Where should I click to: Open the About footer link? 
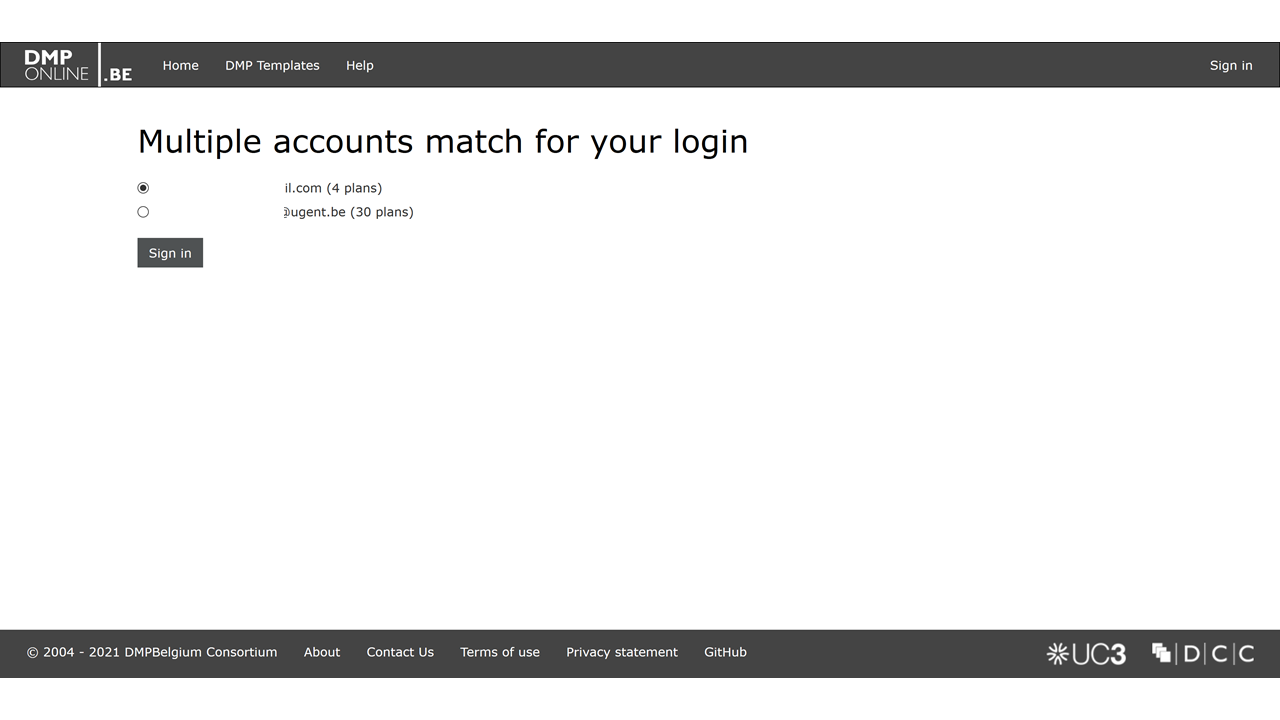[x=322, y=652]
